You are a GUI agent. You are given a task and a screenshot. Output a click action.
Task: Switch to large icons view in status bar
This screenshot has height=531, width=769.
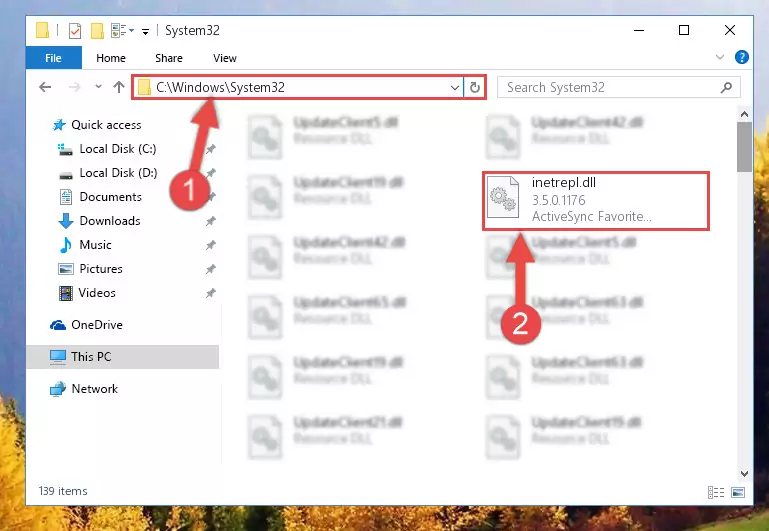(738, 492)
